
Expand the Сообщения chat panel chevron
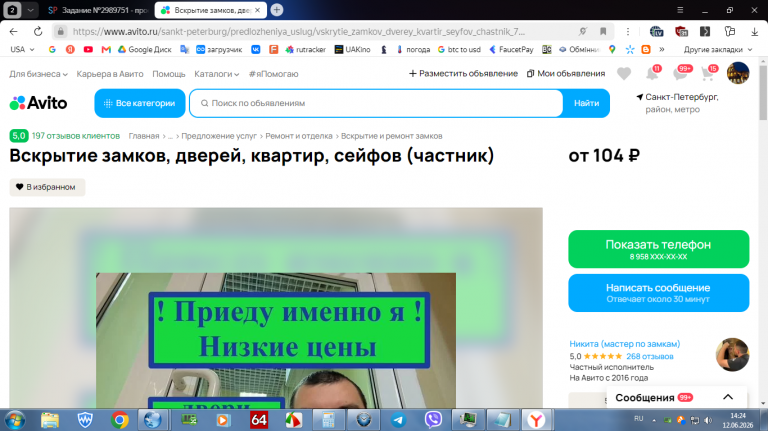point(728,397)
